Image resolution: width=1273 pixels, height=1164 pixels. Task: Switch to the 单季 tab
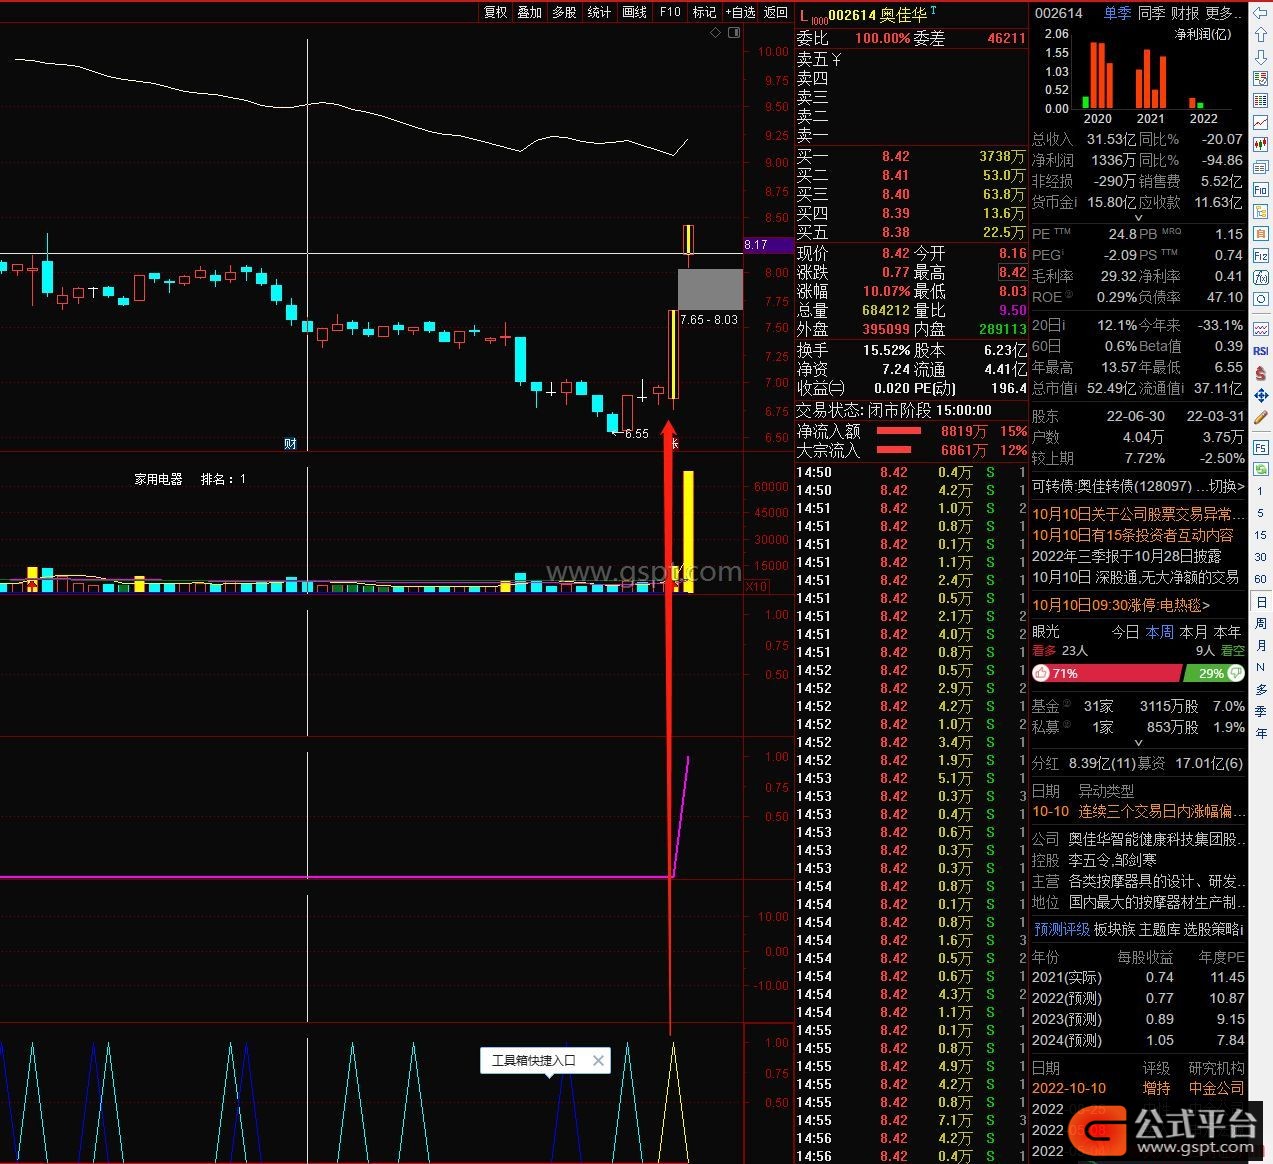click(x=1118, y=13)
